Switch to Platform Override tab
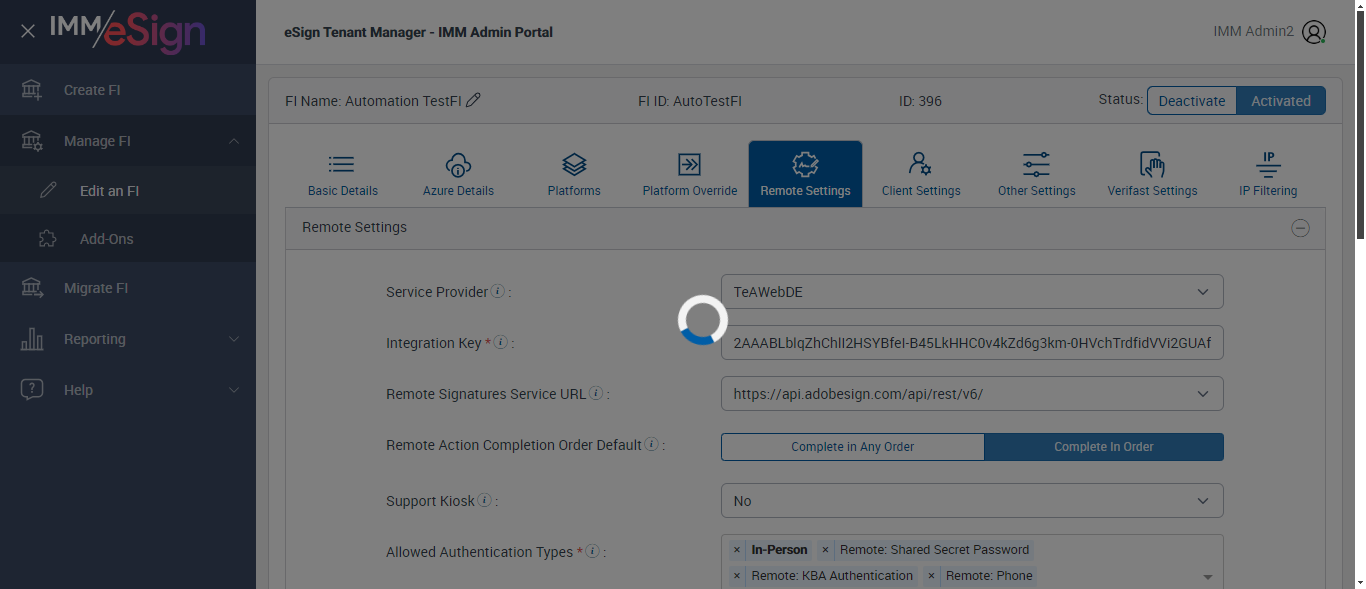Viewport: 1366px width, 589px height. coord(690,174)
